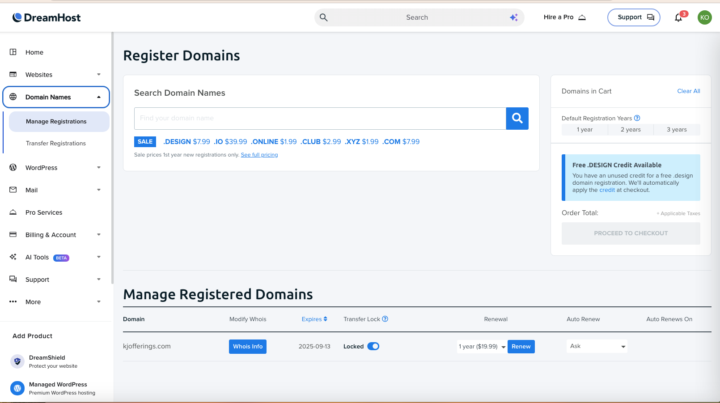
Task: Click the Domain Names globe icon
Action: 13,97
